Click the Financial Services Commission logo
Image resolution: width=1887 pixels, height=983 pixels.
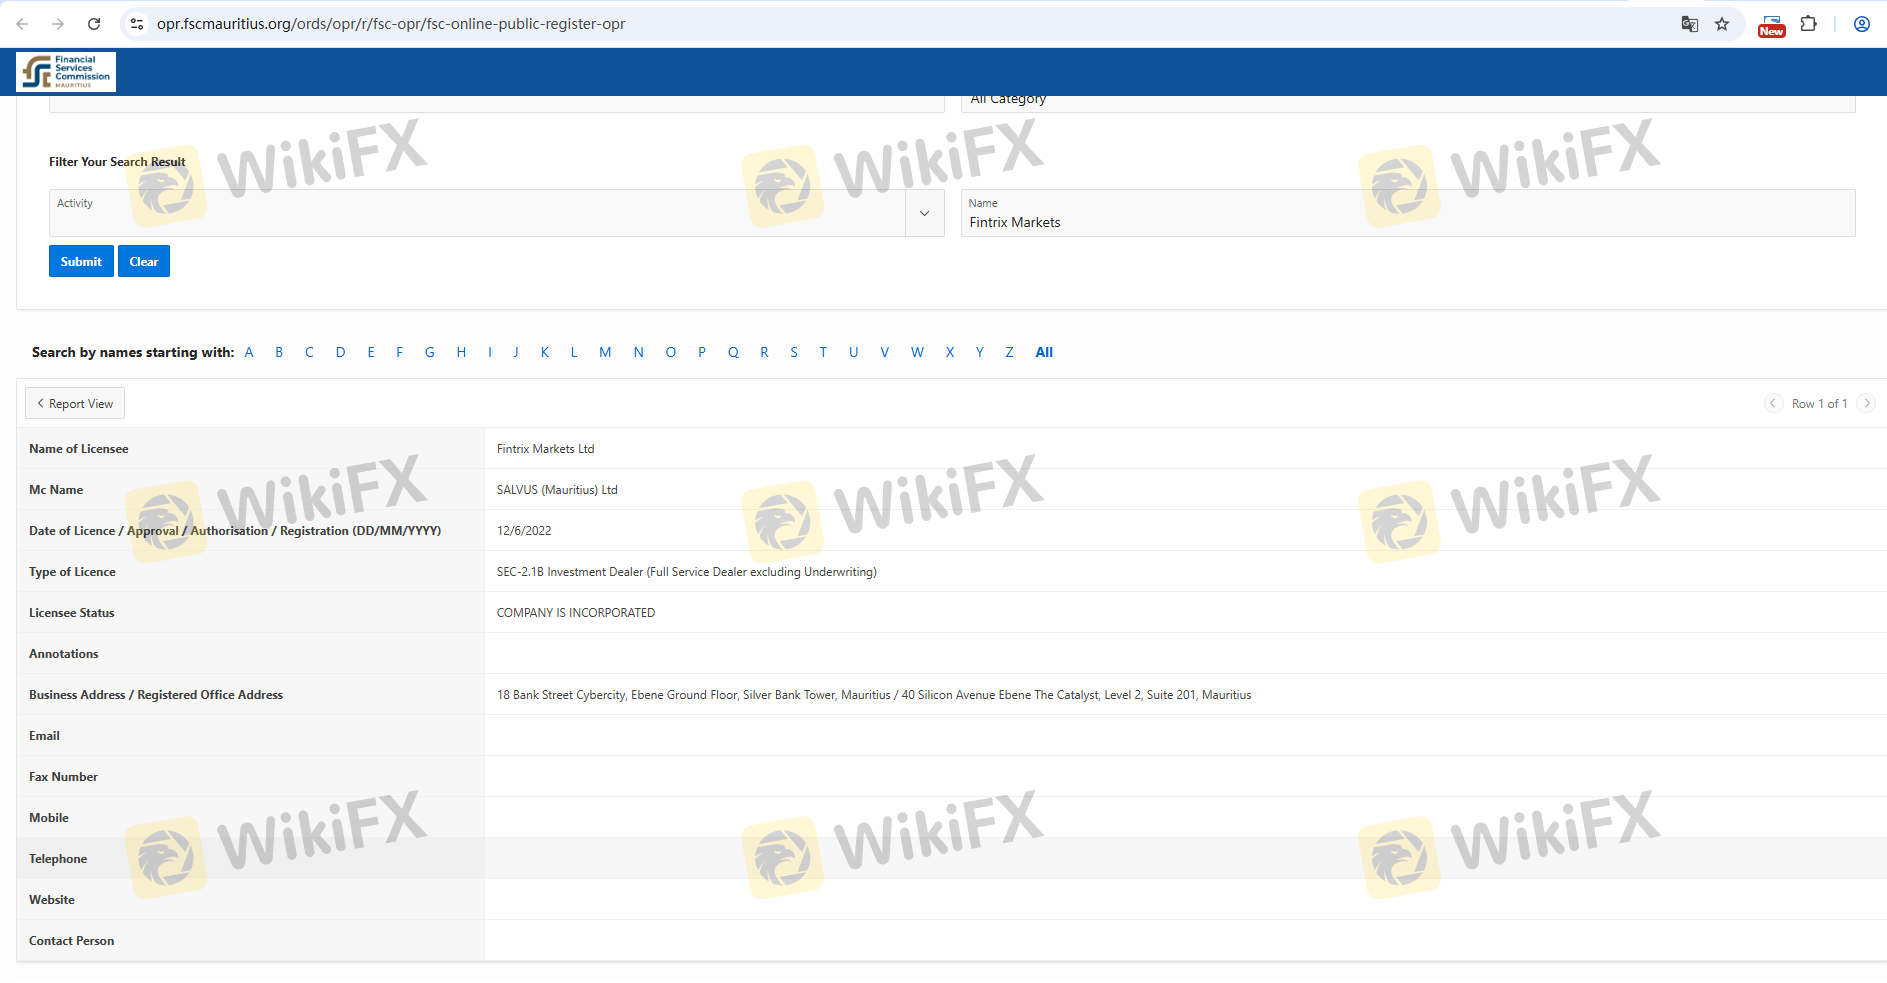66,72
